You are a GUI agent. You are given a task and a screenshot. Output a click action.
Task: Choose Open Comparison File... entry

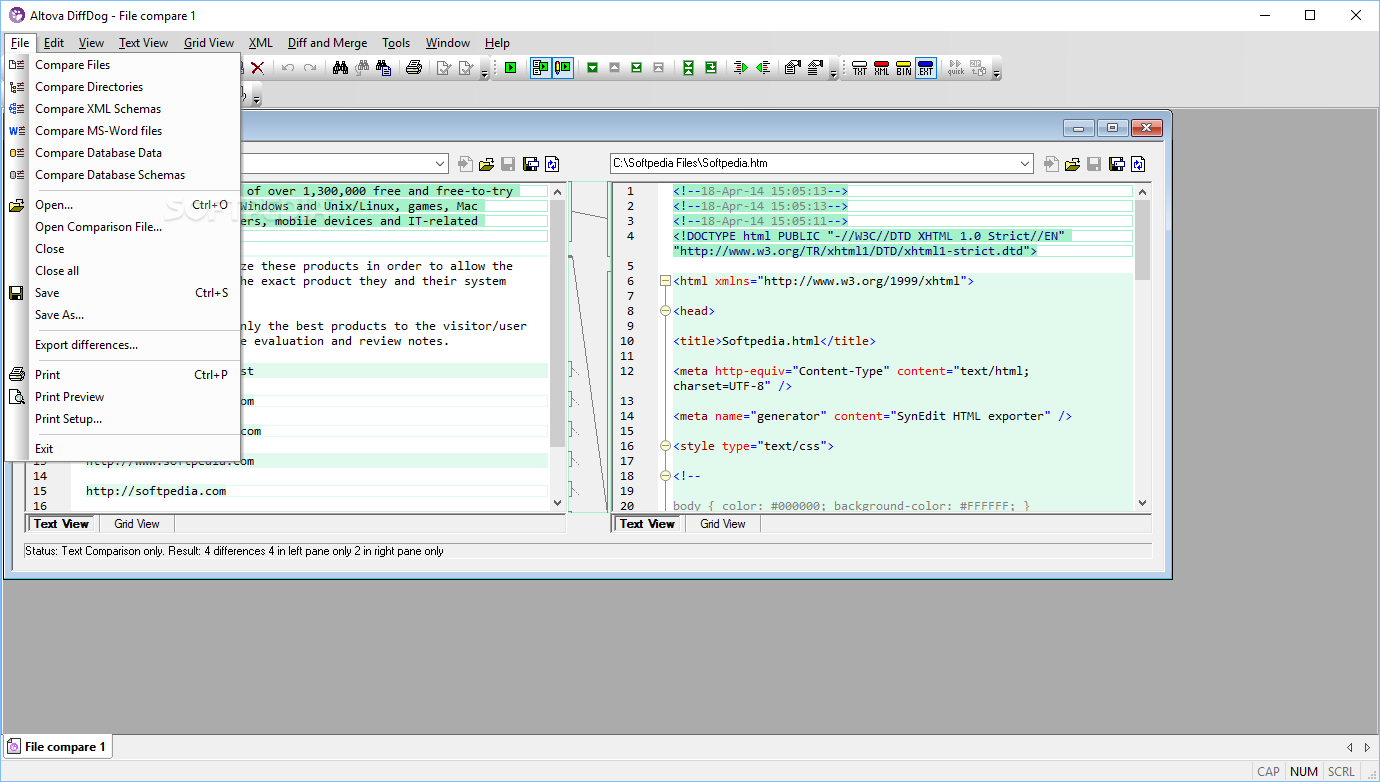(x=122, y=227)
